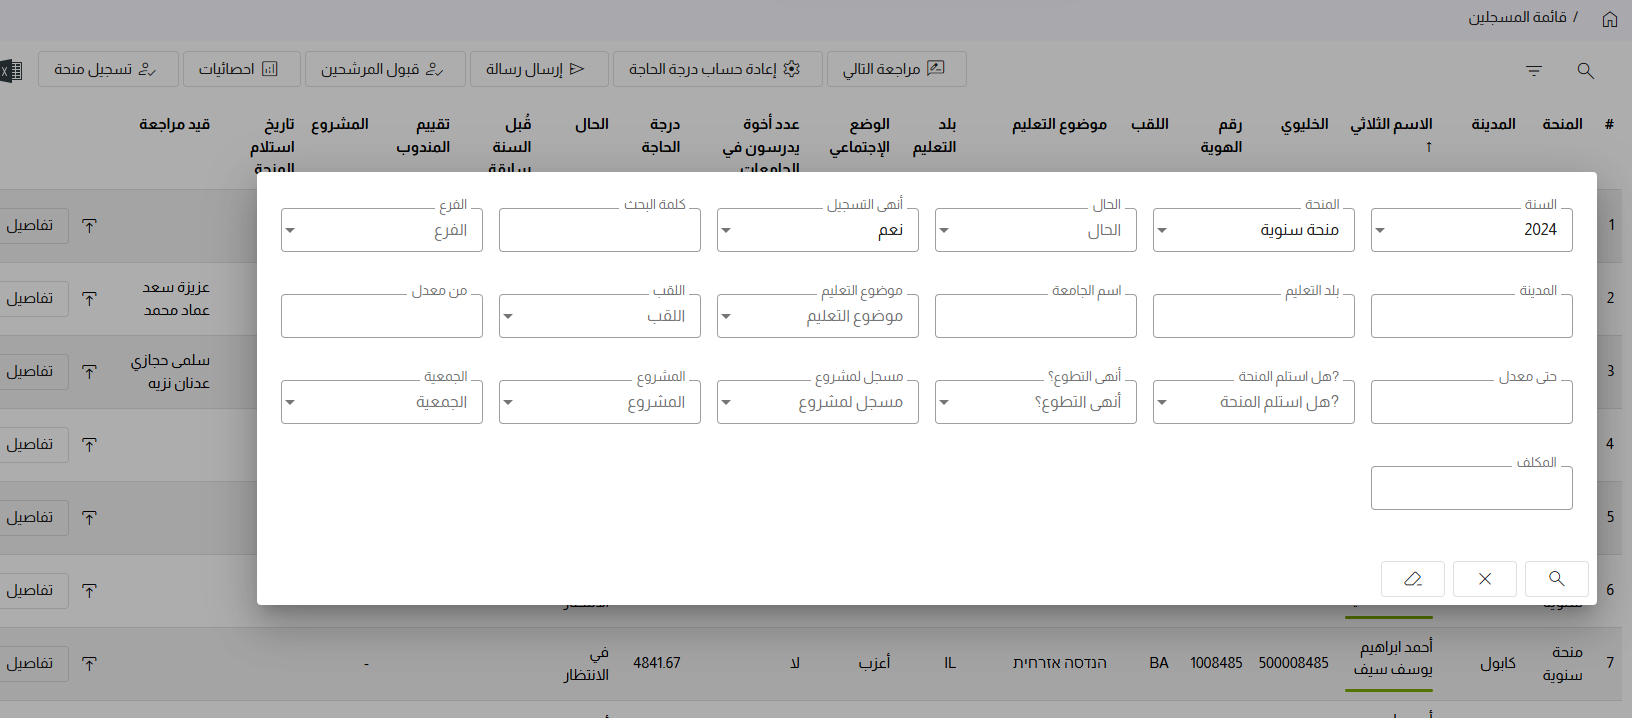Click the search icon in the top toolbar
The width and height of the screenshot is (1632, 718).
tap(1585, 71)
